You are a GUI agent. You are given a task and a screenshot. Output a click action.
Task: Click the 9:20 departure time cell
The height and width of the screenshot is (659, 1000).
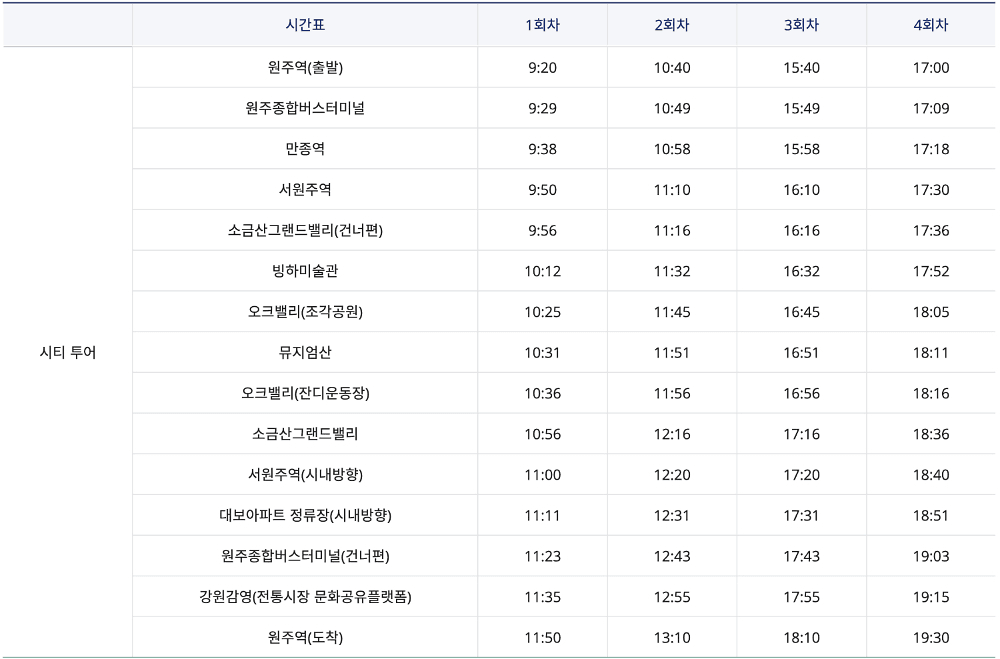coord(541,66)
